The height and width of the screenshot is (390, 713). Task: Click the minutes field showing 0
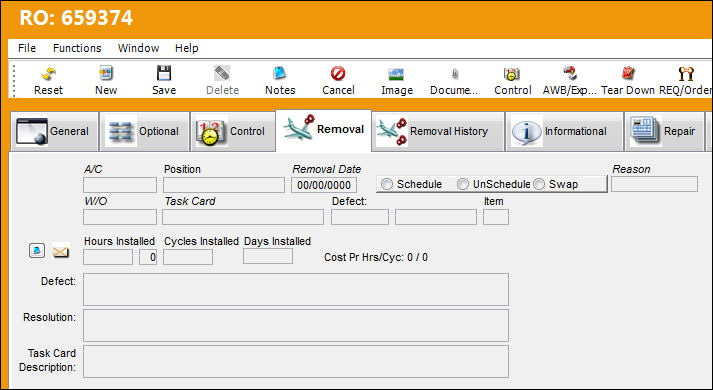[148, 257]
